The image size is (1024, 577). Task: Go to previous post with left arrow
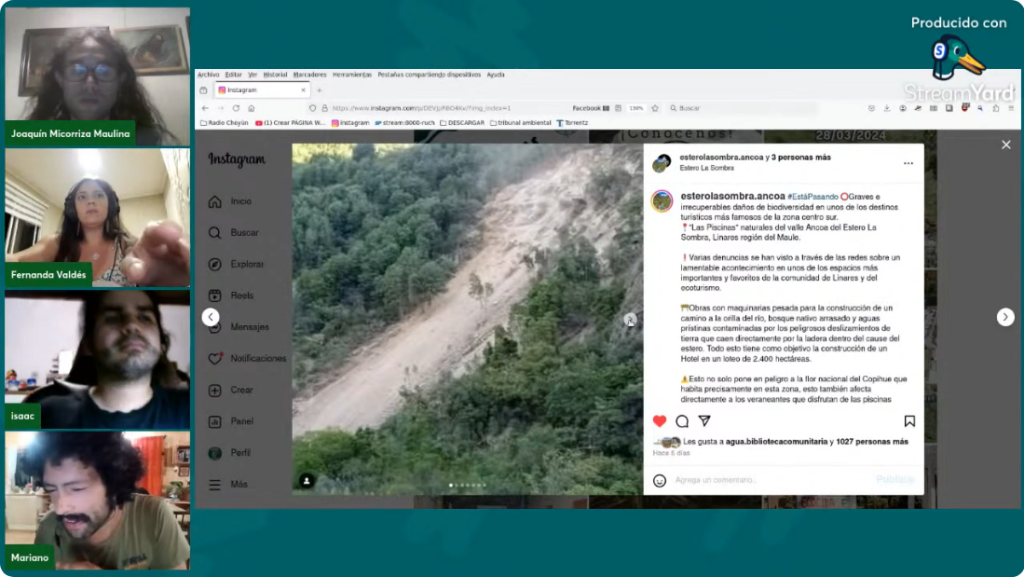click(x=210, y=317)
